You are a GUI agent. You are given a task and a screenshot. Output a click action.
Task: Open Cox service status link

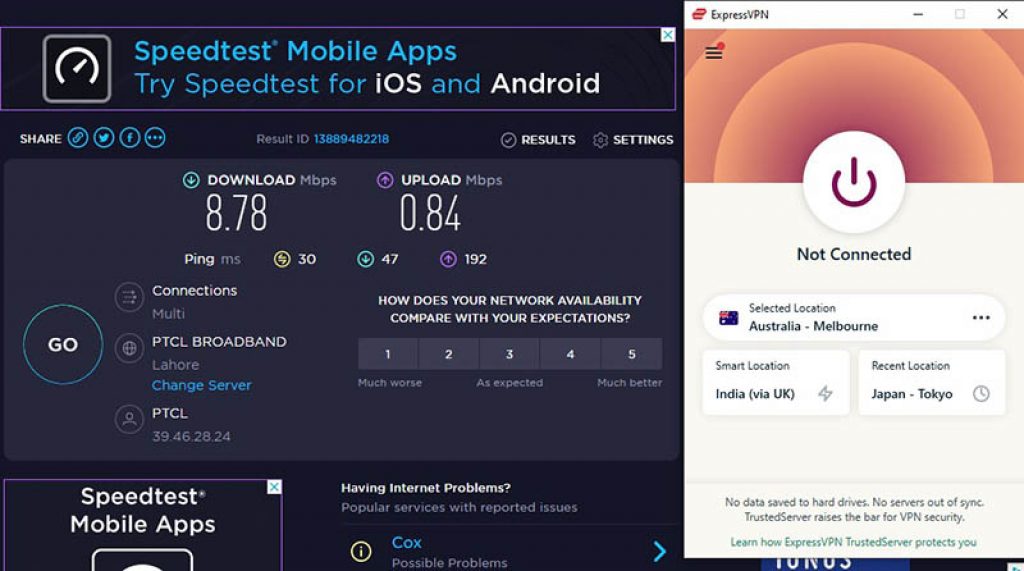point(406,542)
